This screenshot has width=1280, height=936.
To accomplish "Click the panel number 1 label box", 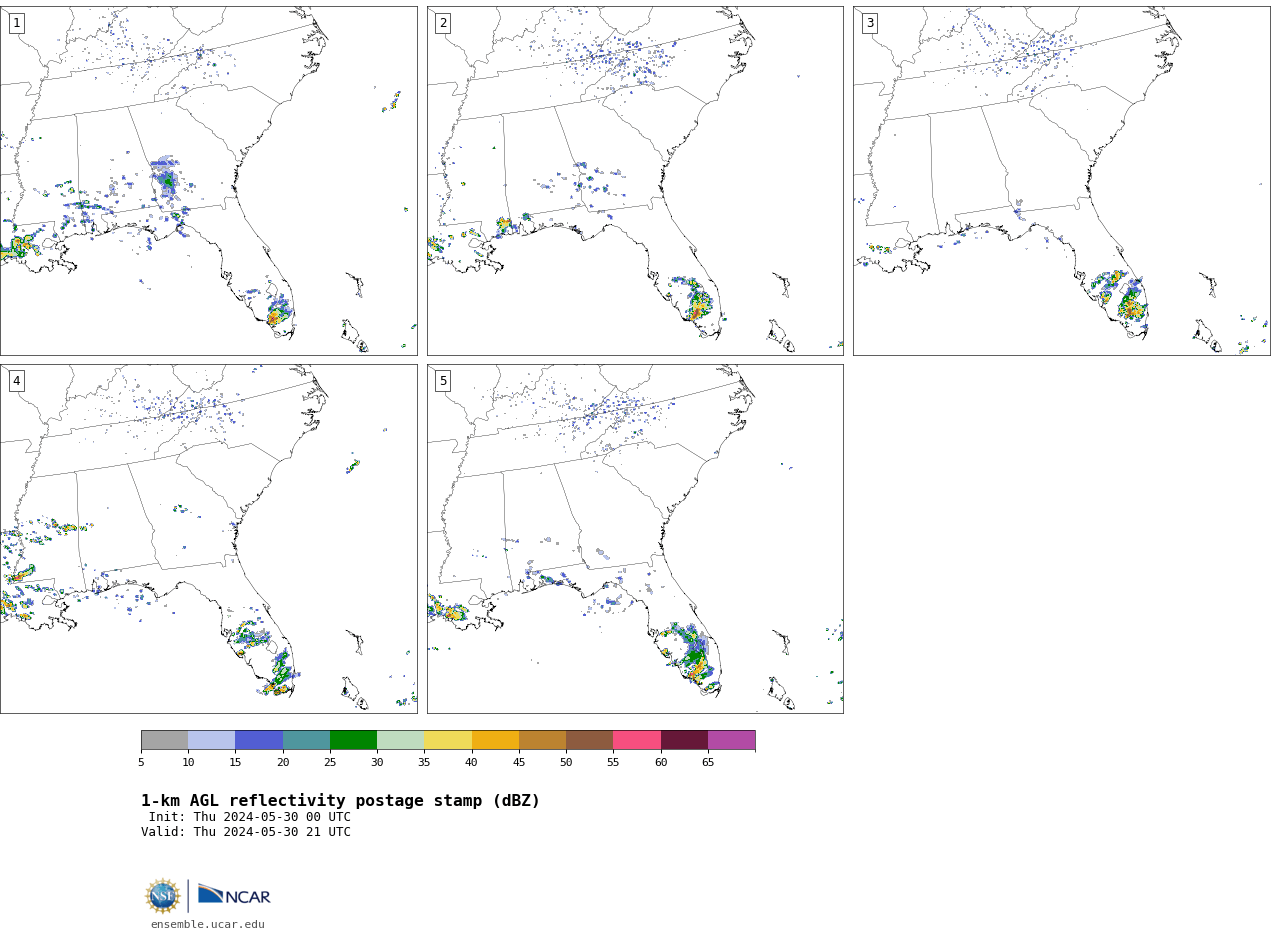I will click(x=16, y=23).
